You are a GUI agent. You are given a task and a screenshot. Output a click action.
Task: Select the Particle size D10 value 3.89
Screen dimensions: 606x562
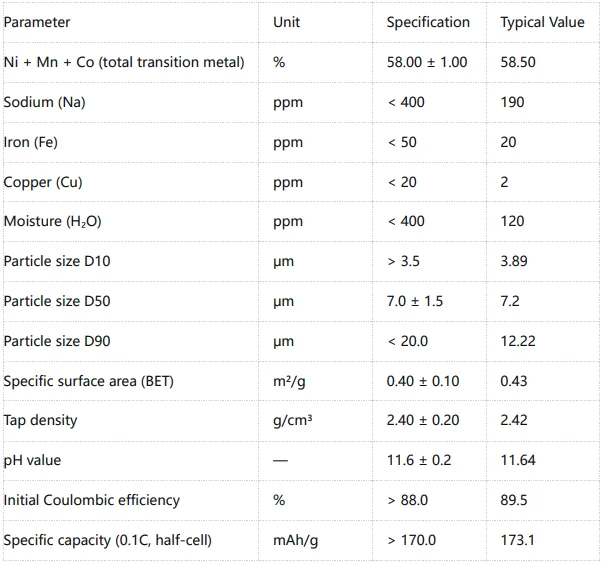pyautogui.click(x=514, y=261)
